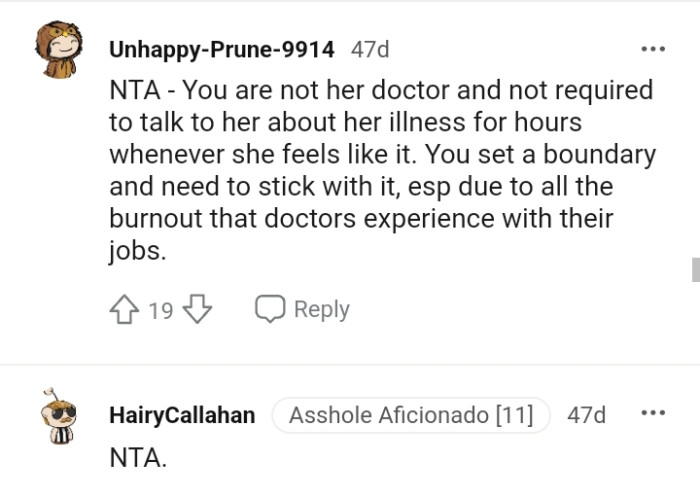Image resolution: width=700 pixels, height=497 pixels.
Task: Click the word 'jobs.' ending the comment
Action: click(136, 251)
